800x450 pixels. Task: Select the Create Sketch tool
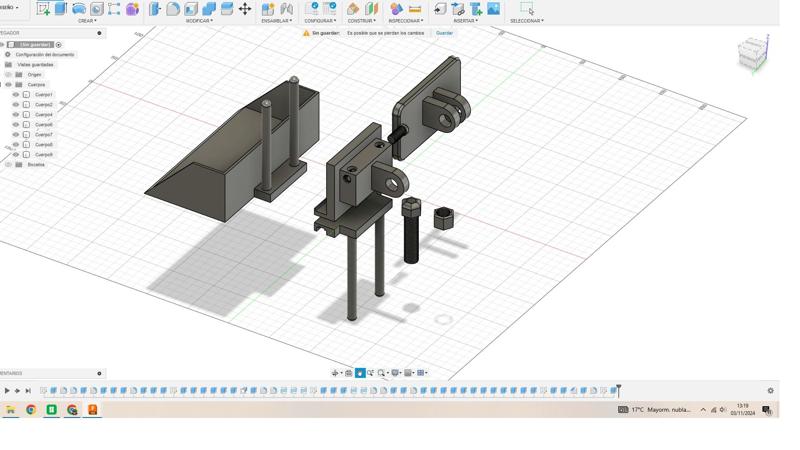click(x=43, y=8)
